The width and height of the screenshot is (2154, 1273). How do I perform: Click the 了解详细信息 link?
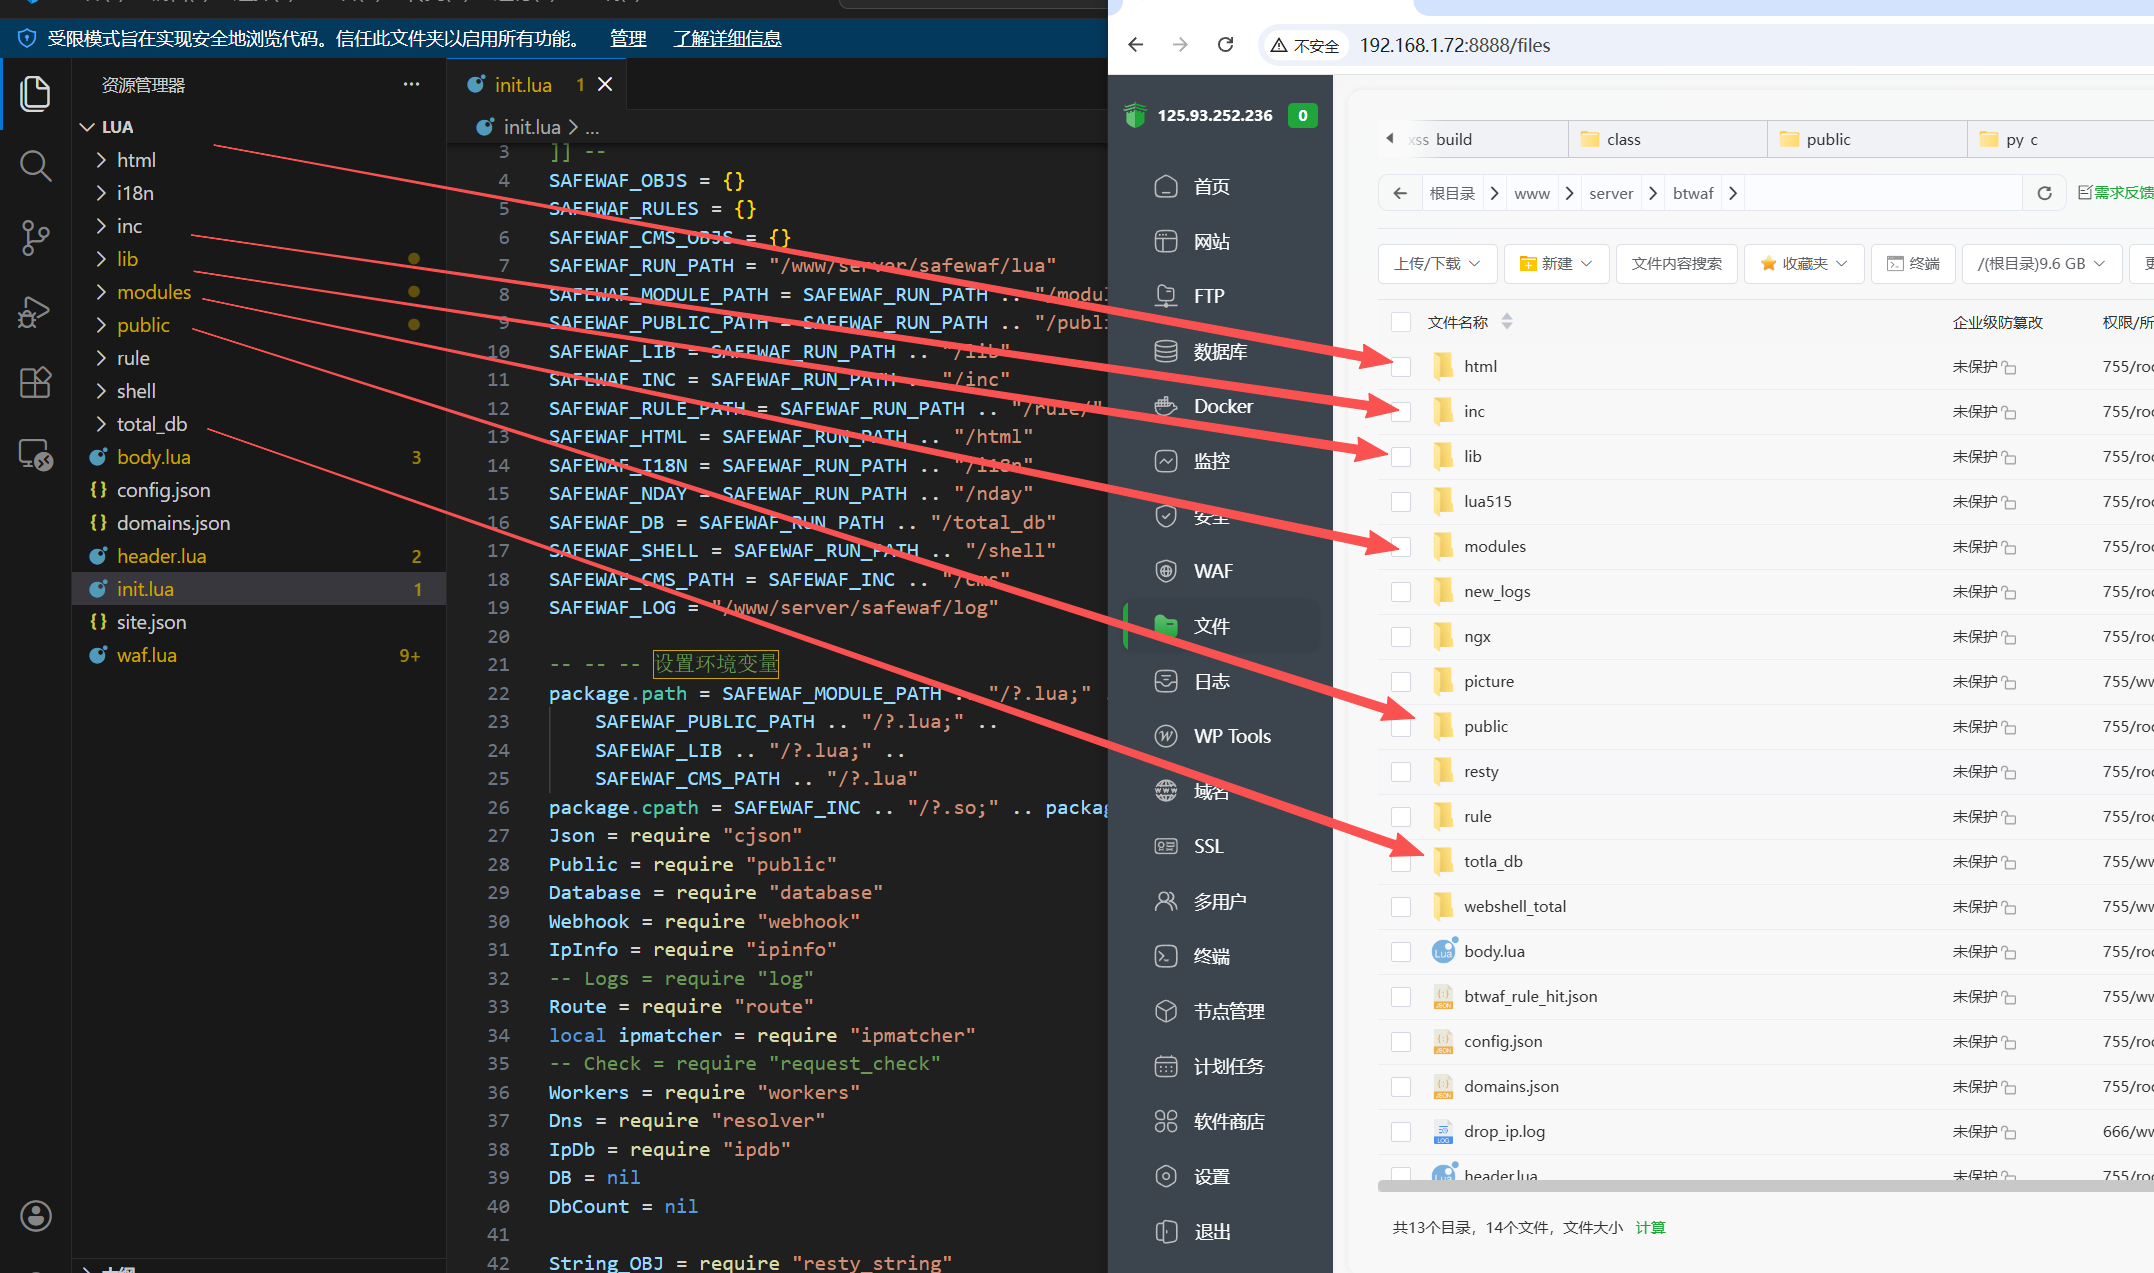(727, 39)
